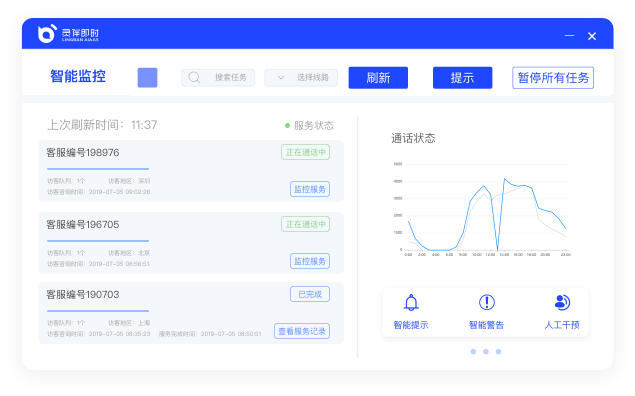
Task: Open the 选择线路 dropdown
Action: (x=301, y=77)
